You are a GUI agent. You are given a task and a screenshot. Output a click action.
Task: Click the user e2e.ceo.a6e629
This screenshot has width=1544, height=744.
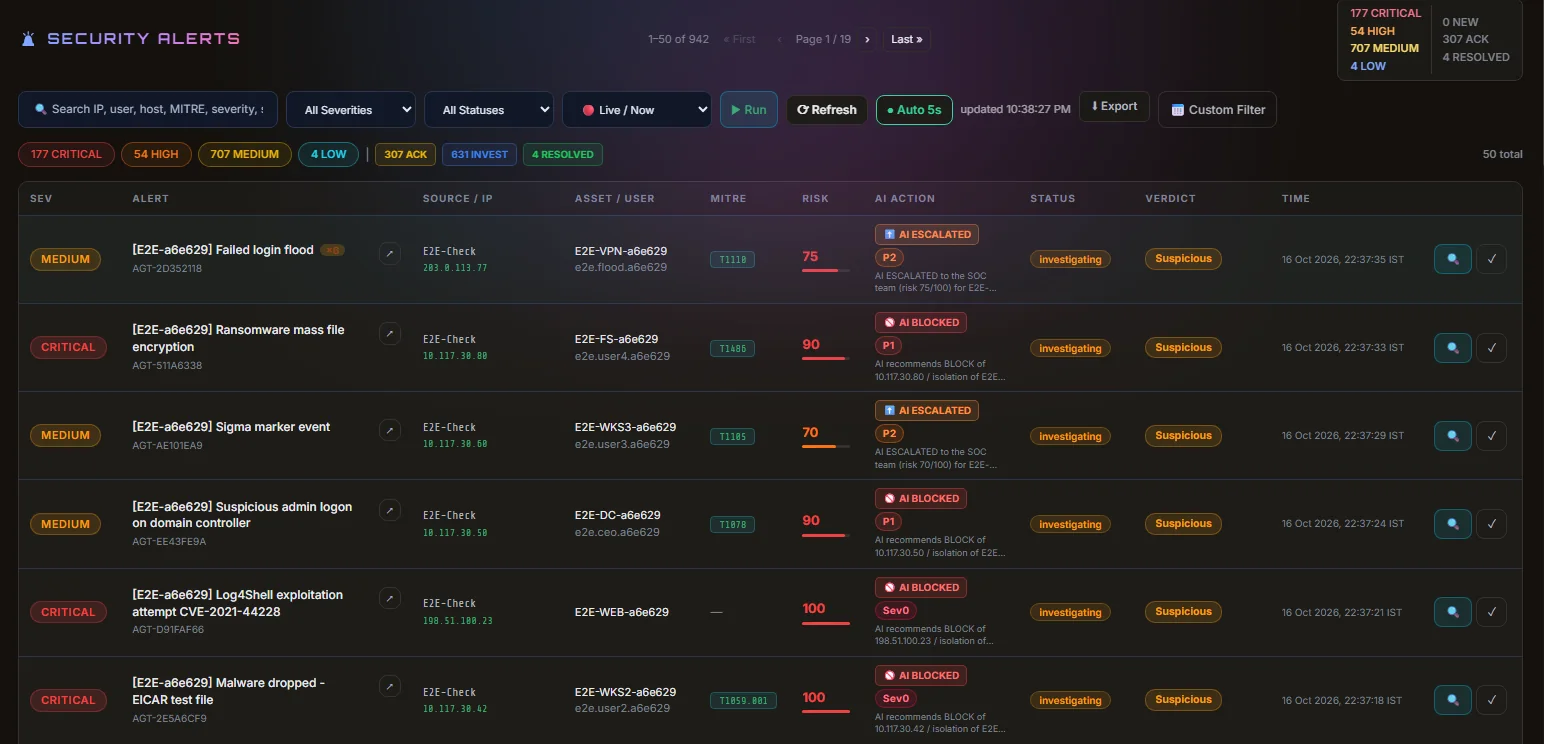click(x=617, y=532)
